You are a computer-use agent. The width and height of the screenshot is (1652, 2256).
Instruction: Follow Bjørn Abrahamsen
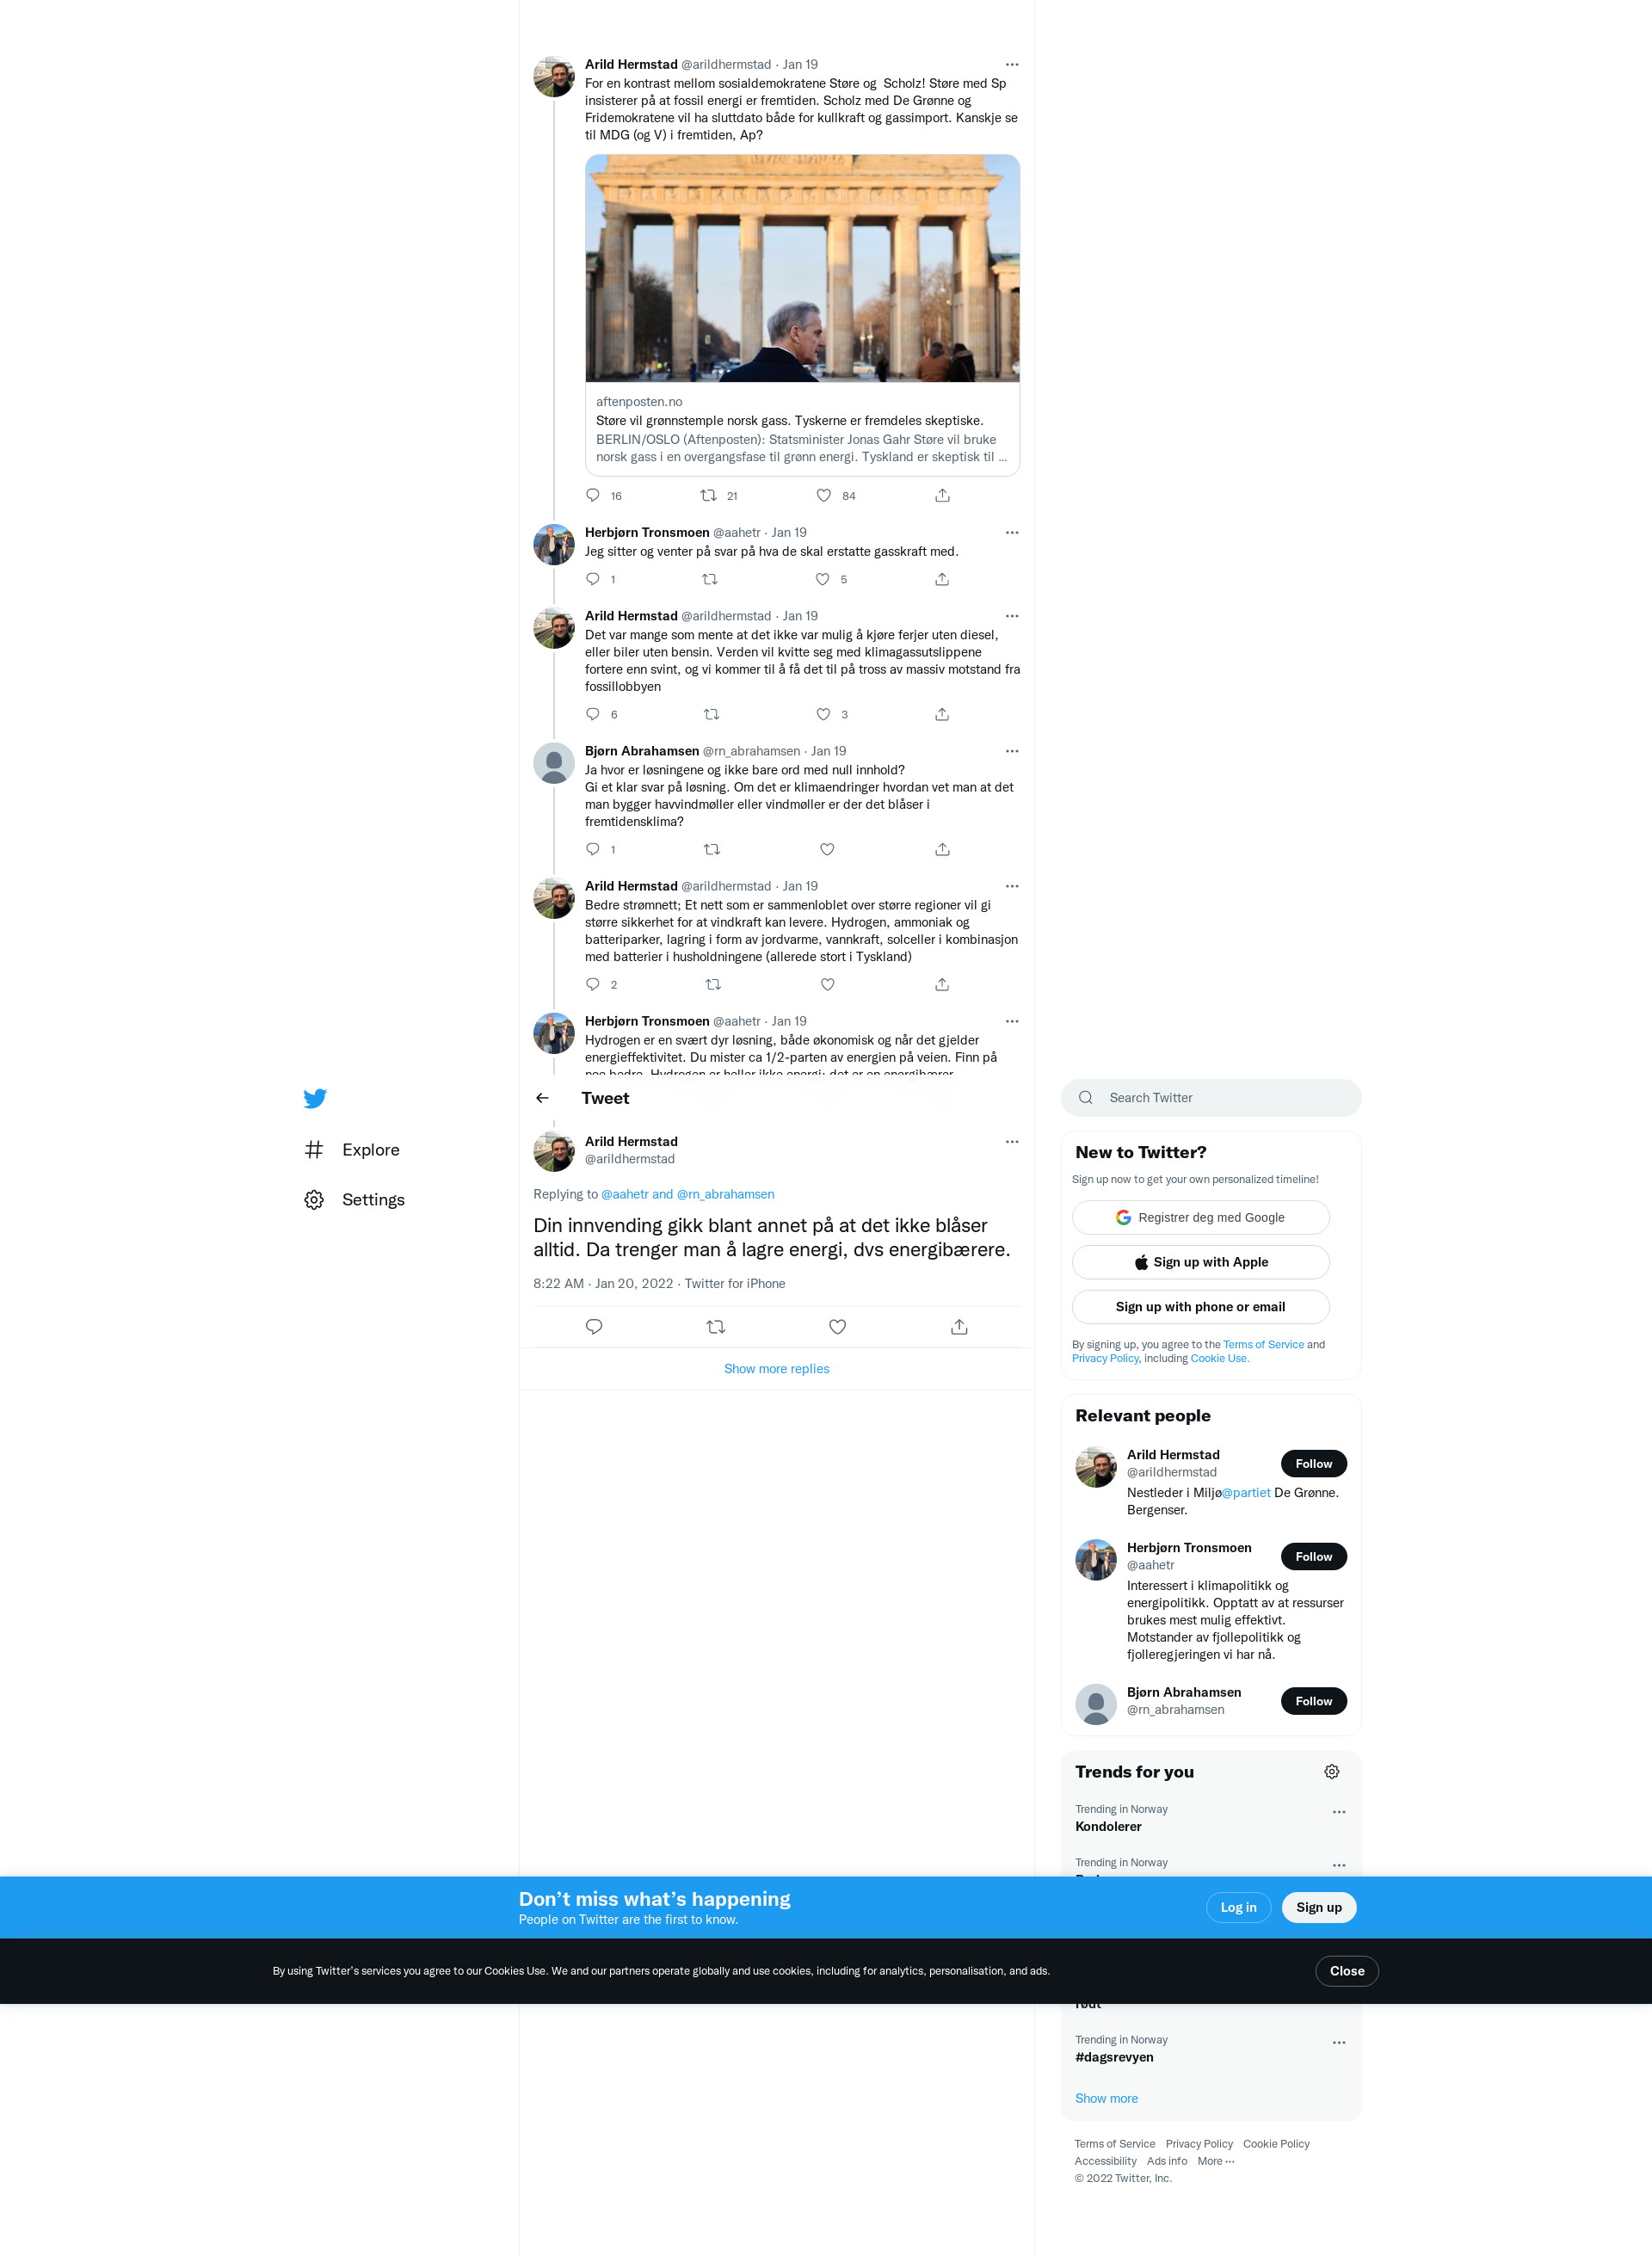click(1313, 1701)
